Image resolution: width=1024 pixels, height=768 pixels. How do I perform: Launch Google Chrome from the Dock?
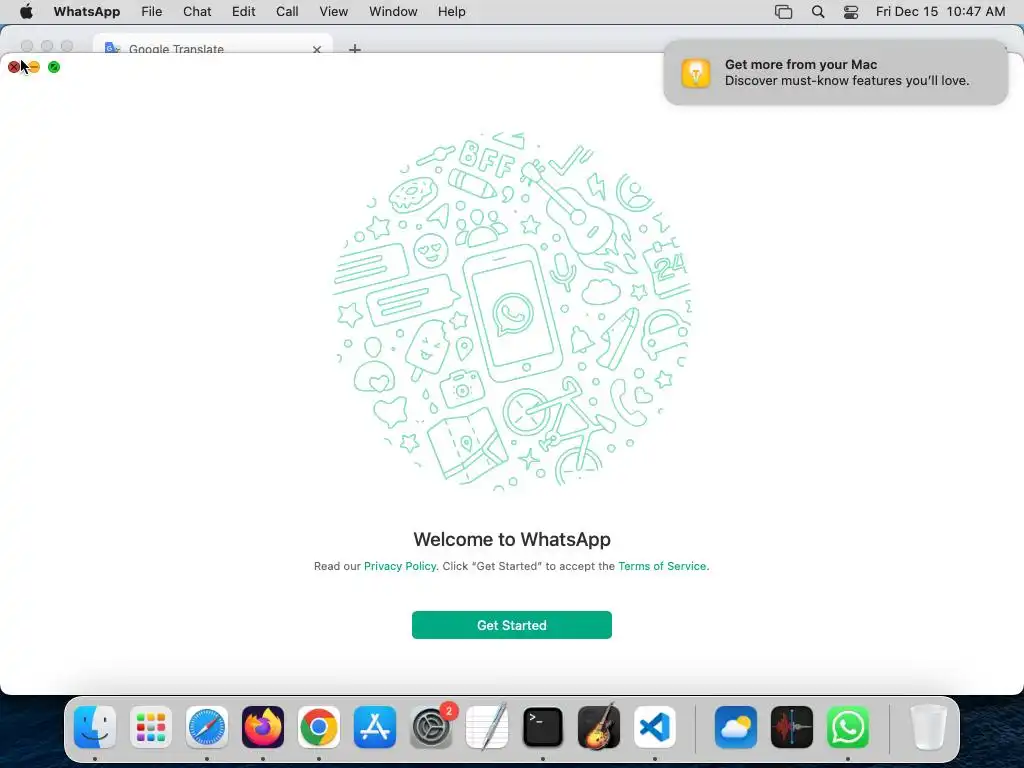coord(319,727)
